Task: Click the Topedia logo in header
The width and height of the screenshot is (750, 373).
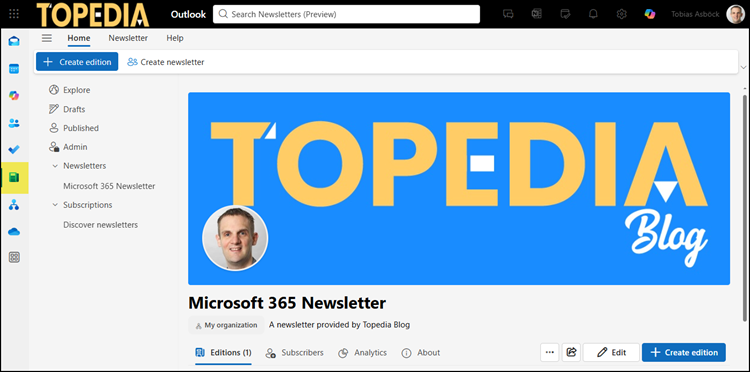Action: [93, 14]
